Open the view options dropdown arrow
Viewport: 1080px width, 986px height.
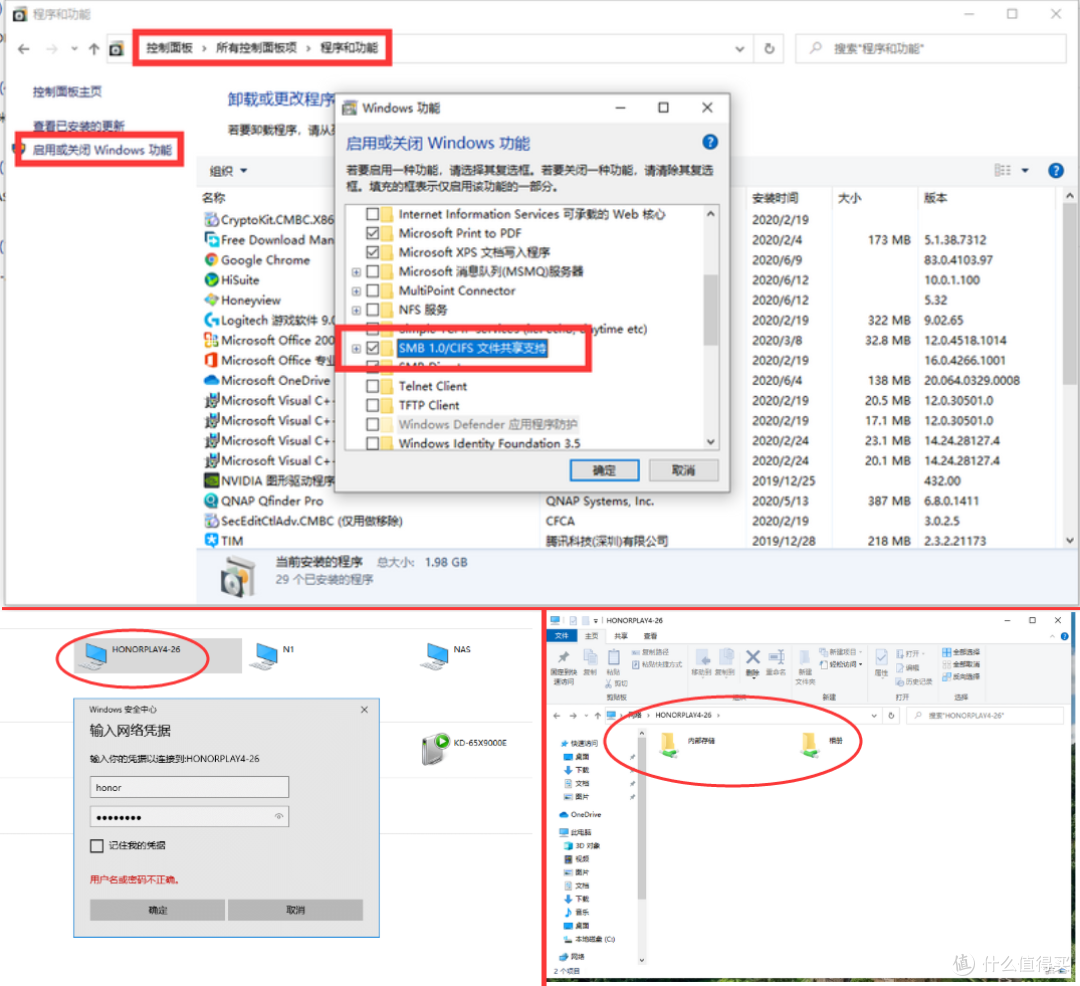point(1025,171)
